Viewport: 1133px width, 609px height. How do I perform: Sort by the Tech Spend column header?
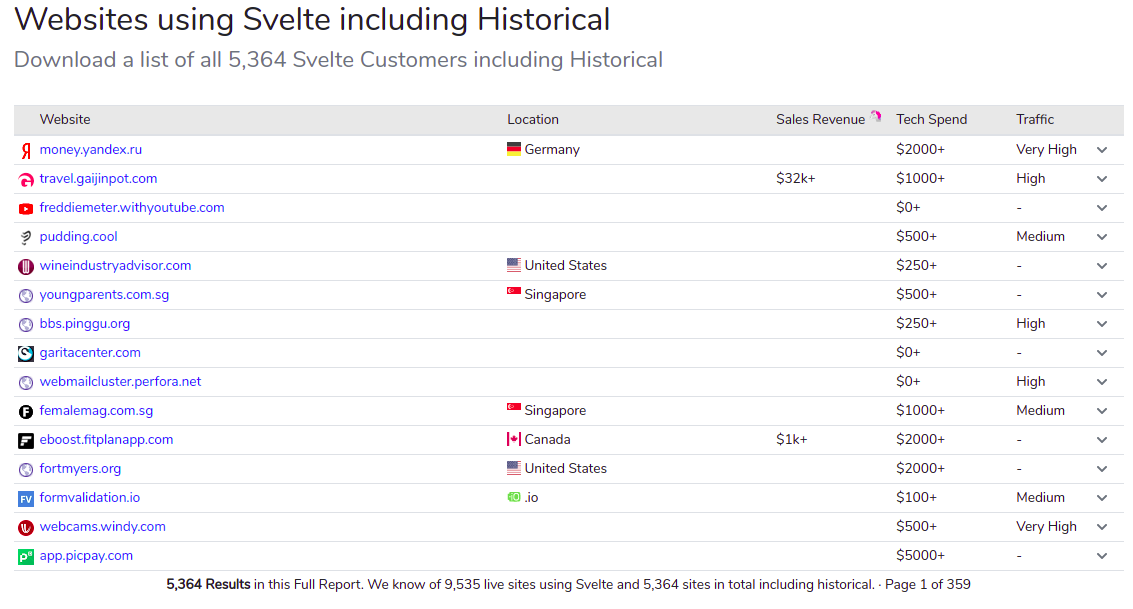point(931,120)
